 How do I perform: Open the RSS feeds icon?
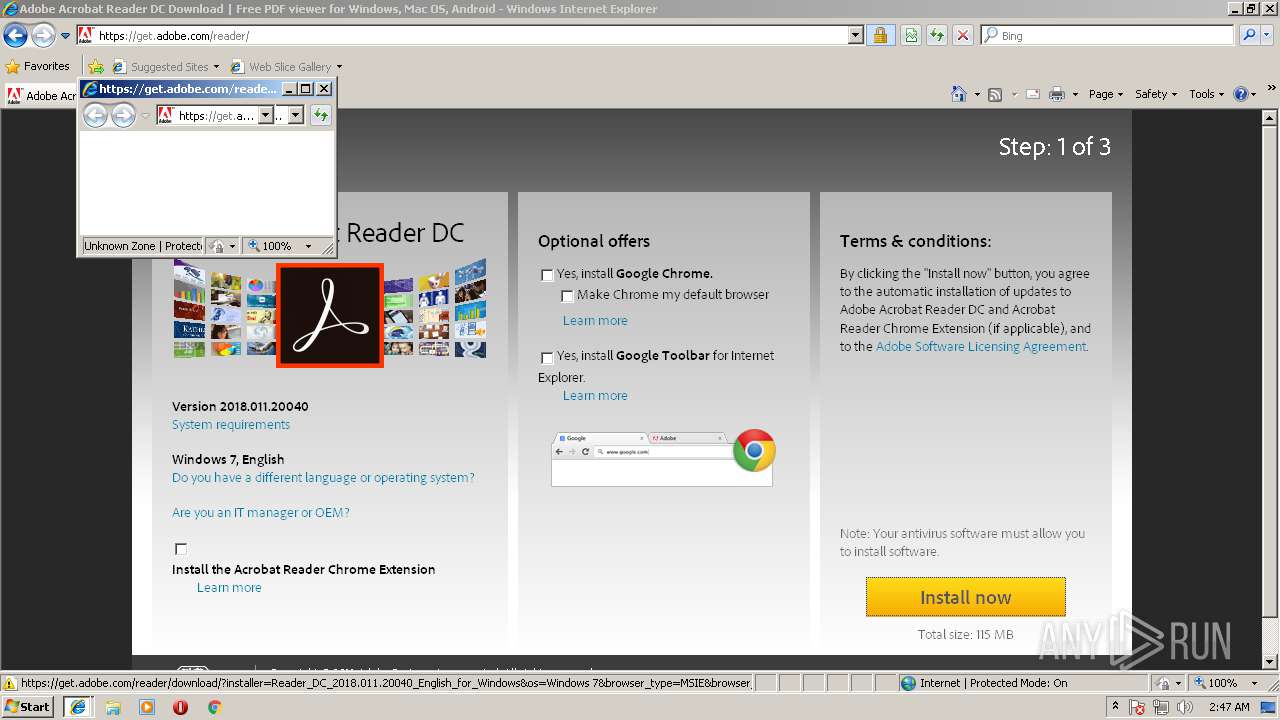click(995, 94)
